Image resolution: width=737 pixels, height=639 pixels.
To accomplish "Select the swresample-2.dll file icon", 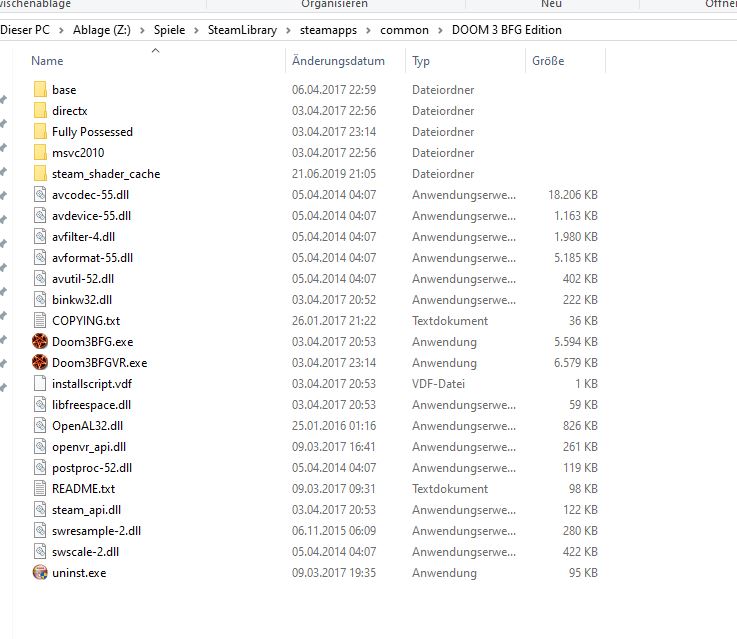I will coord(40,530).
